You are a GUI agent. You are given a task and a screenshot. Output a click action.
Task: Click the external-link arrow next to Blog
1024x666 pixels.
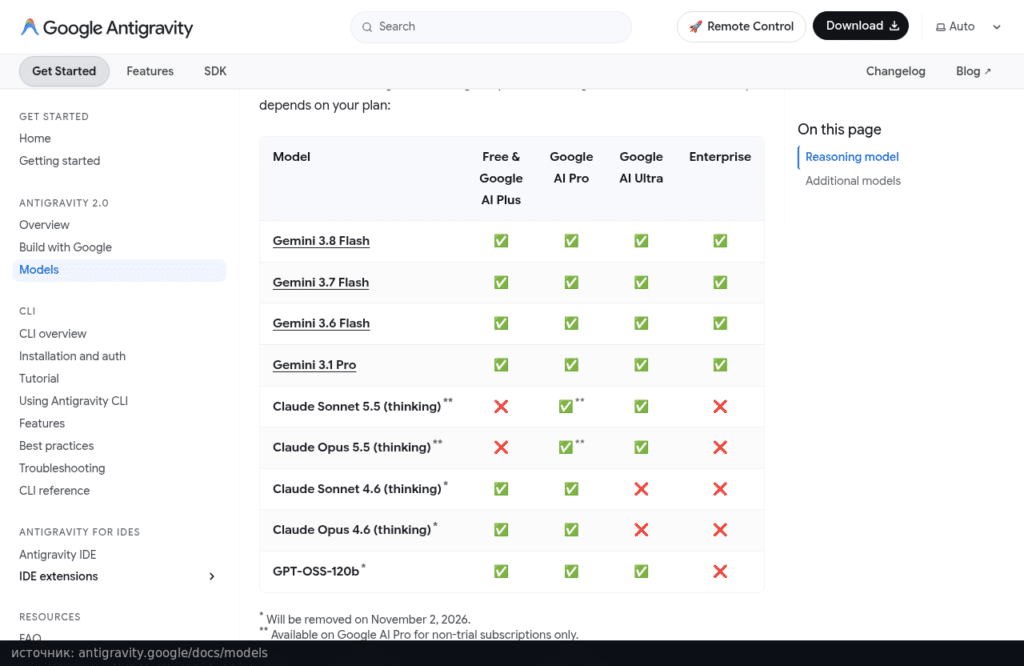[987, 71]
